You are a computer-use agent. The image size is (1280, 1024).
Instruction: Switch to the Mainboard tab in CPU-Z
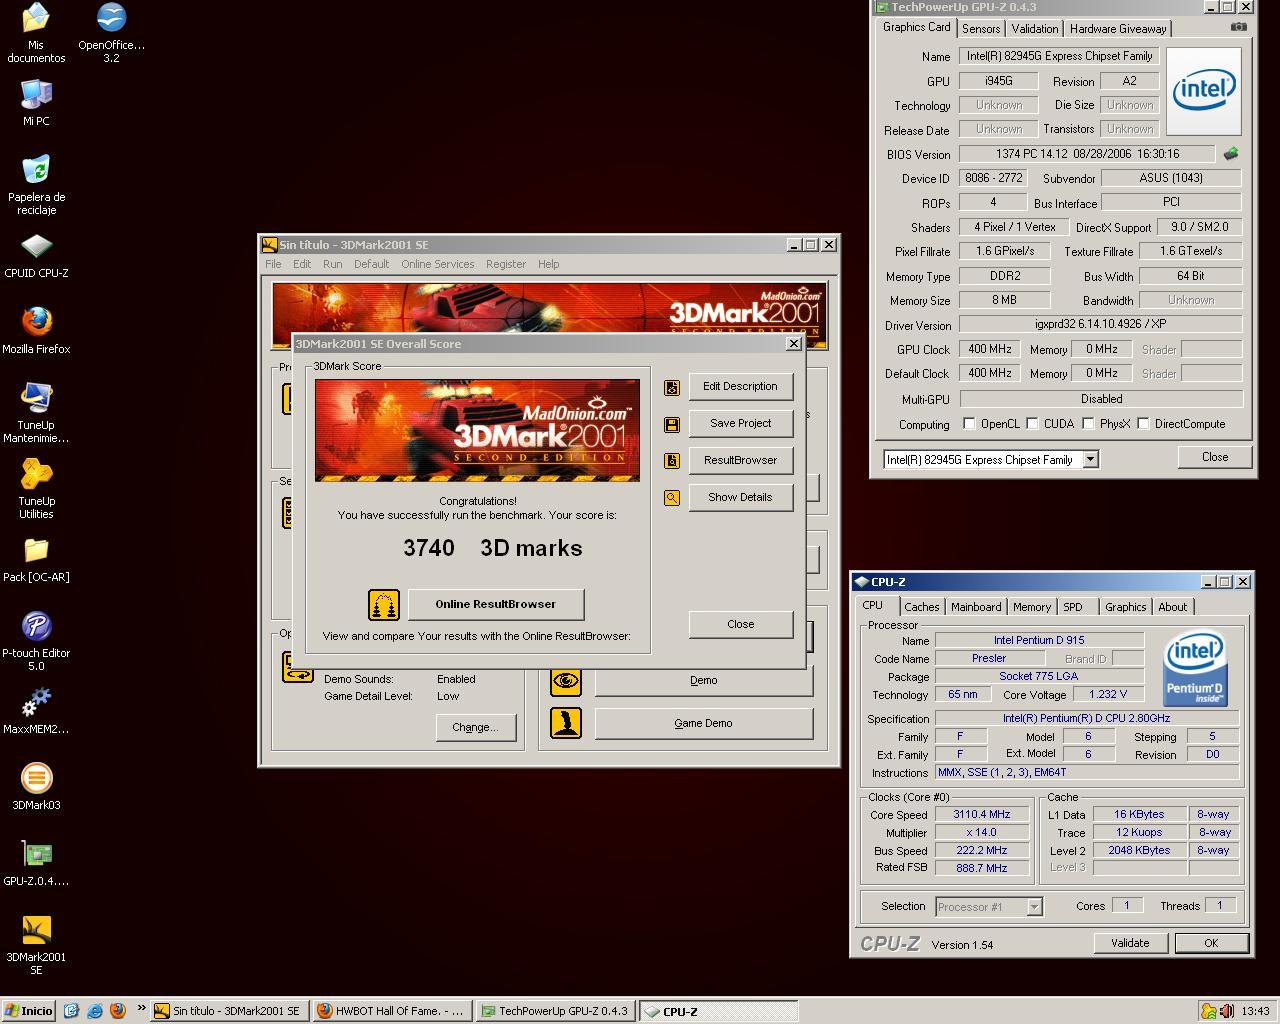pyautogui.click(x=976, y=607)
